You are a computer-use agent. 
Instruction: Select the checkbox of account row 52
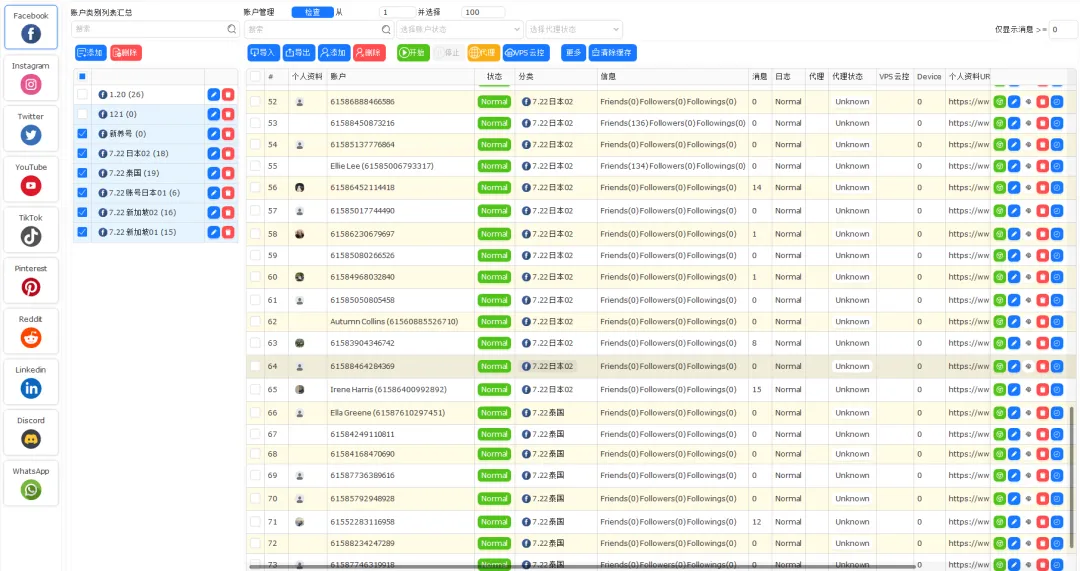[x=256, y=101]
